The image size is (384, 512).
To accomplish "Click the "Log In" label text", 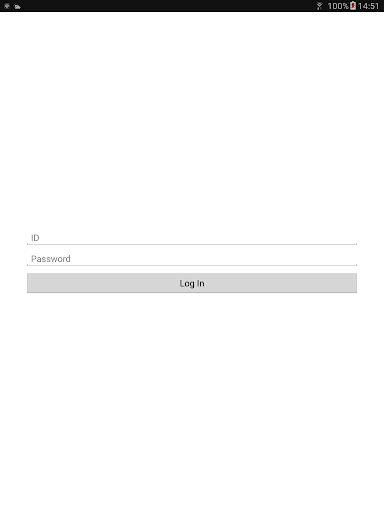I will pyautogui.click(x=192, y=283).
